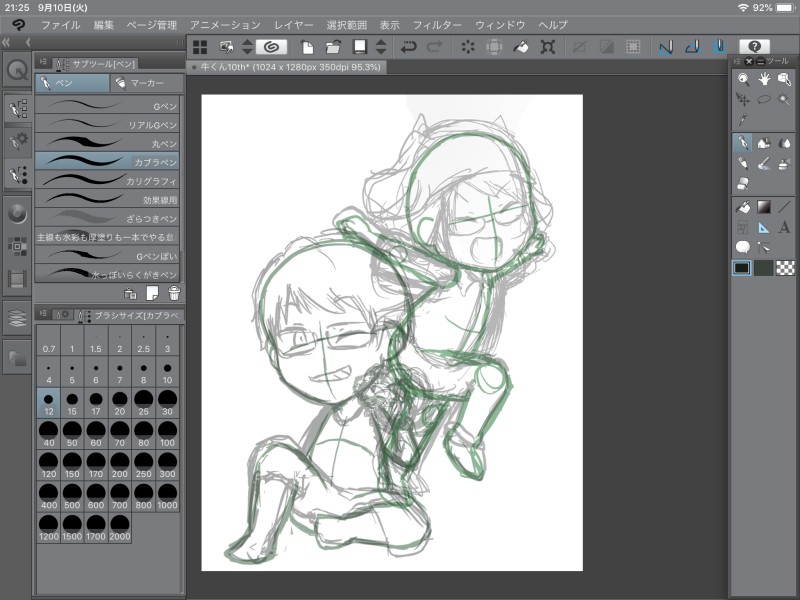Viewport: 800px width, 600px height.
Task: Select the Zoom magnifier tool in Tool palette
Action: pos(743,79)
